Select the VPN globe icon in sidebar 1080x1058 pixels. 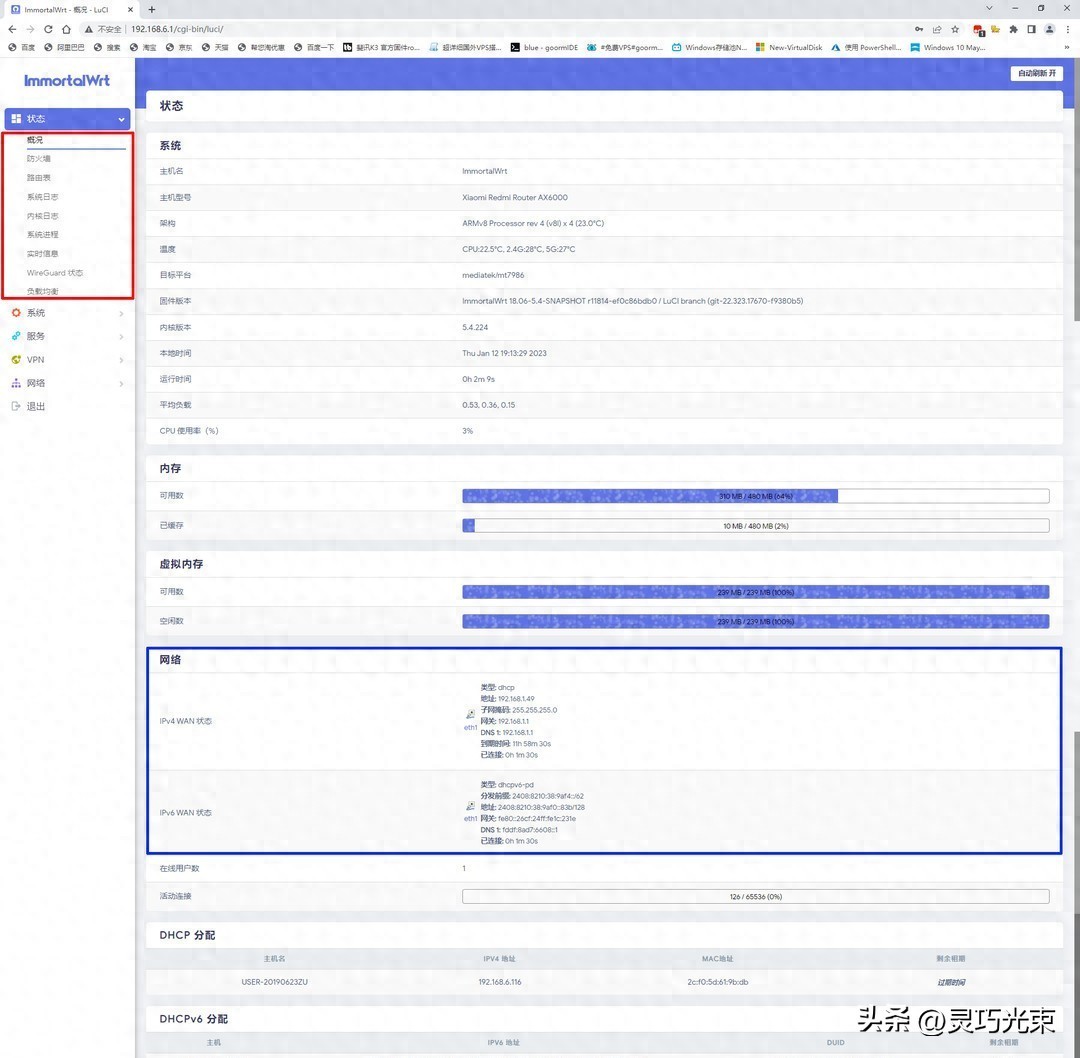[x=16, y=359]
